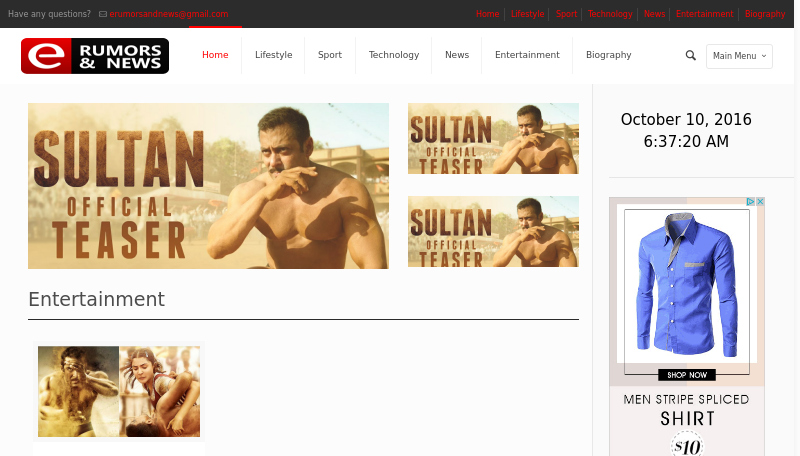Viewport: 800px width, 456px height.
Task: Click Home link in top dark bar
Action: point(487,14)
